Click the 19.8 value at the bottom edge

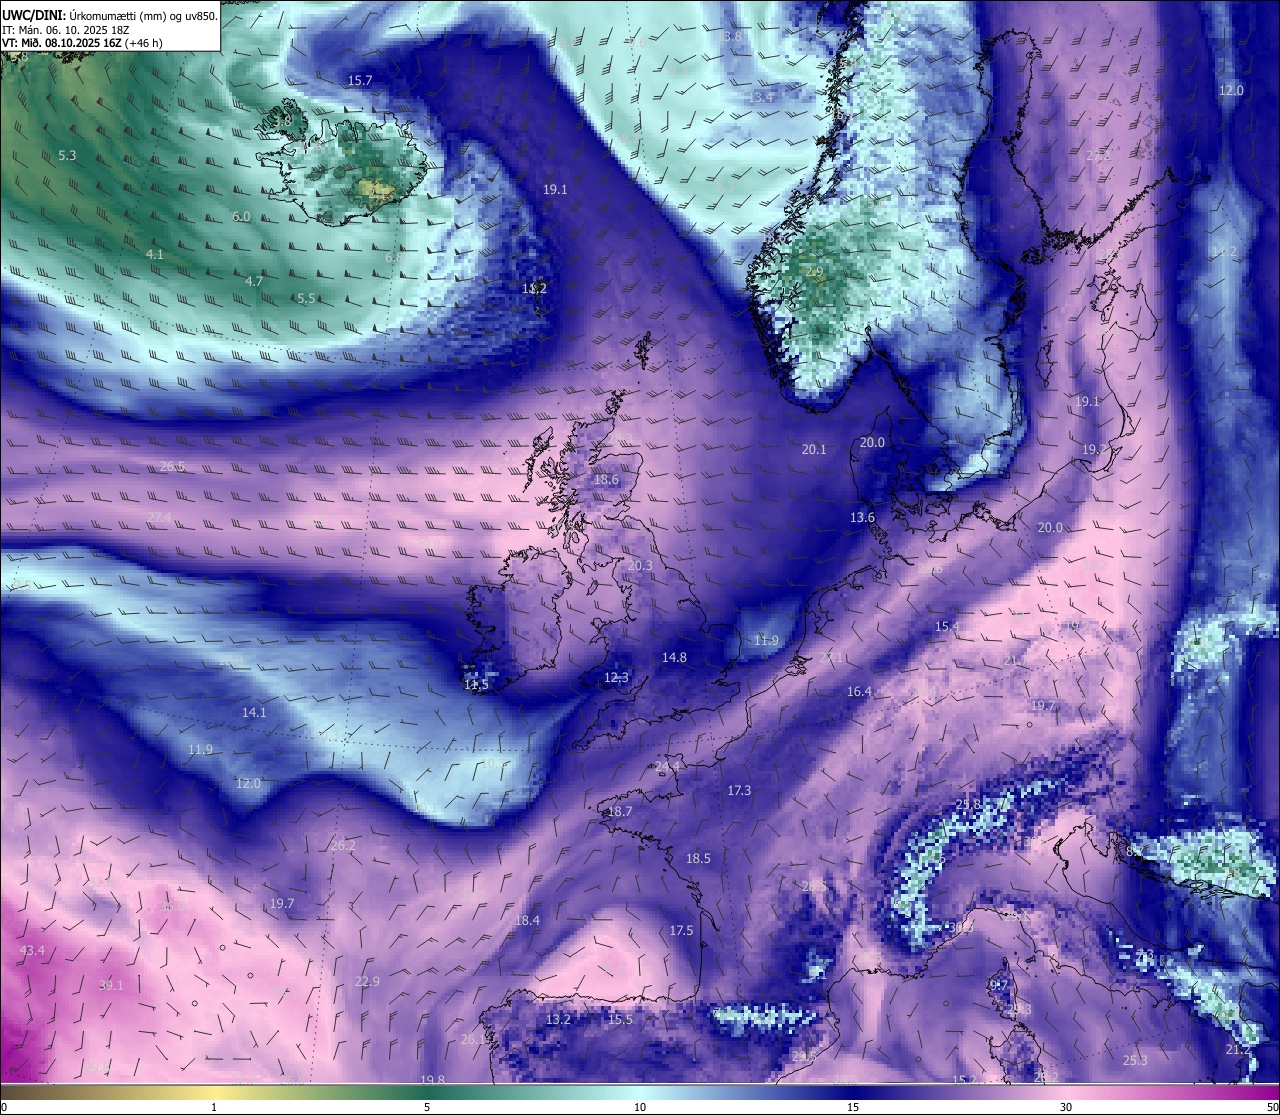[432, 1080]
